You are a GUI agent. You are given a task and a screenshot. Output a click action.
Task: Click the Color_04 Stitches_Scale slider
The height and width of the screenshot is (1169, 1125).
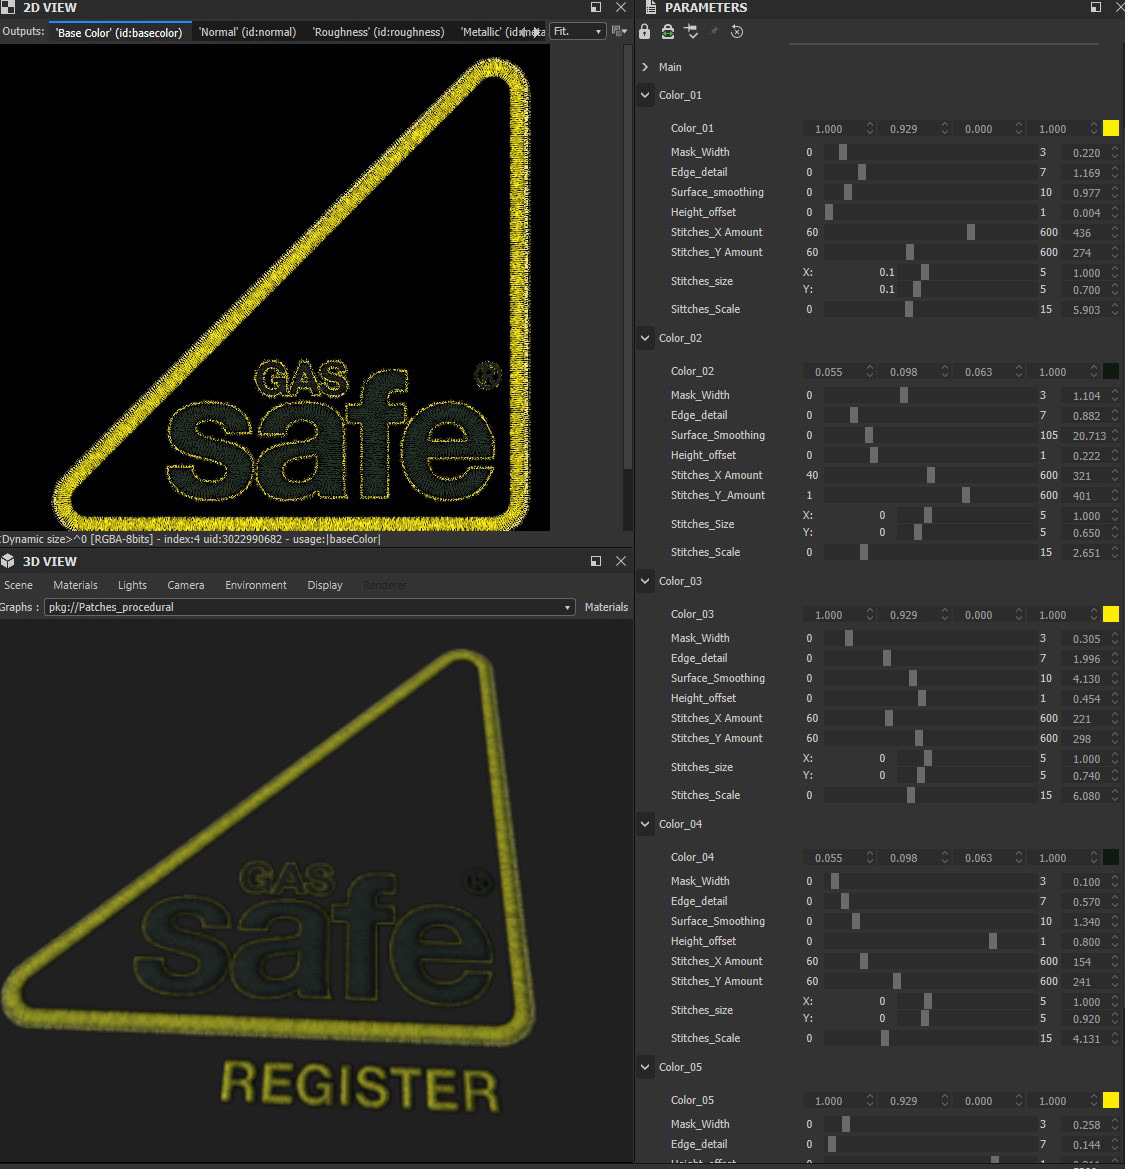point(929,1039)
